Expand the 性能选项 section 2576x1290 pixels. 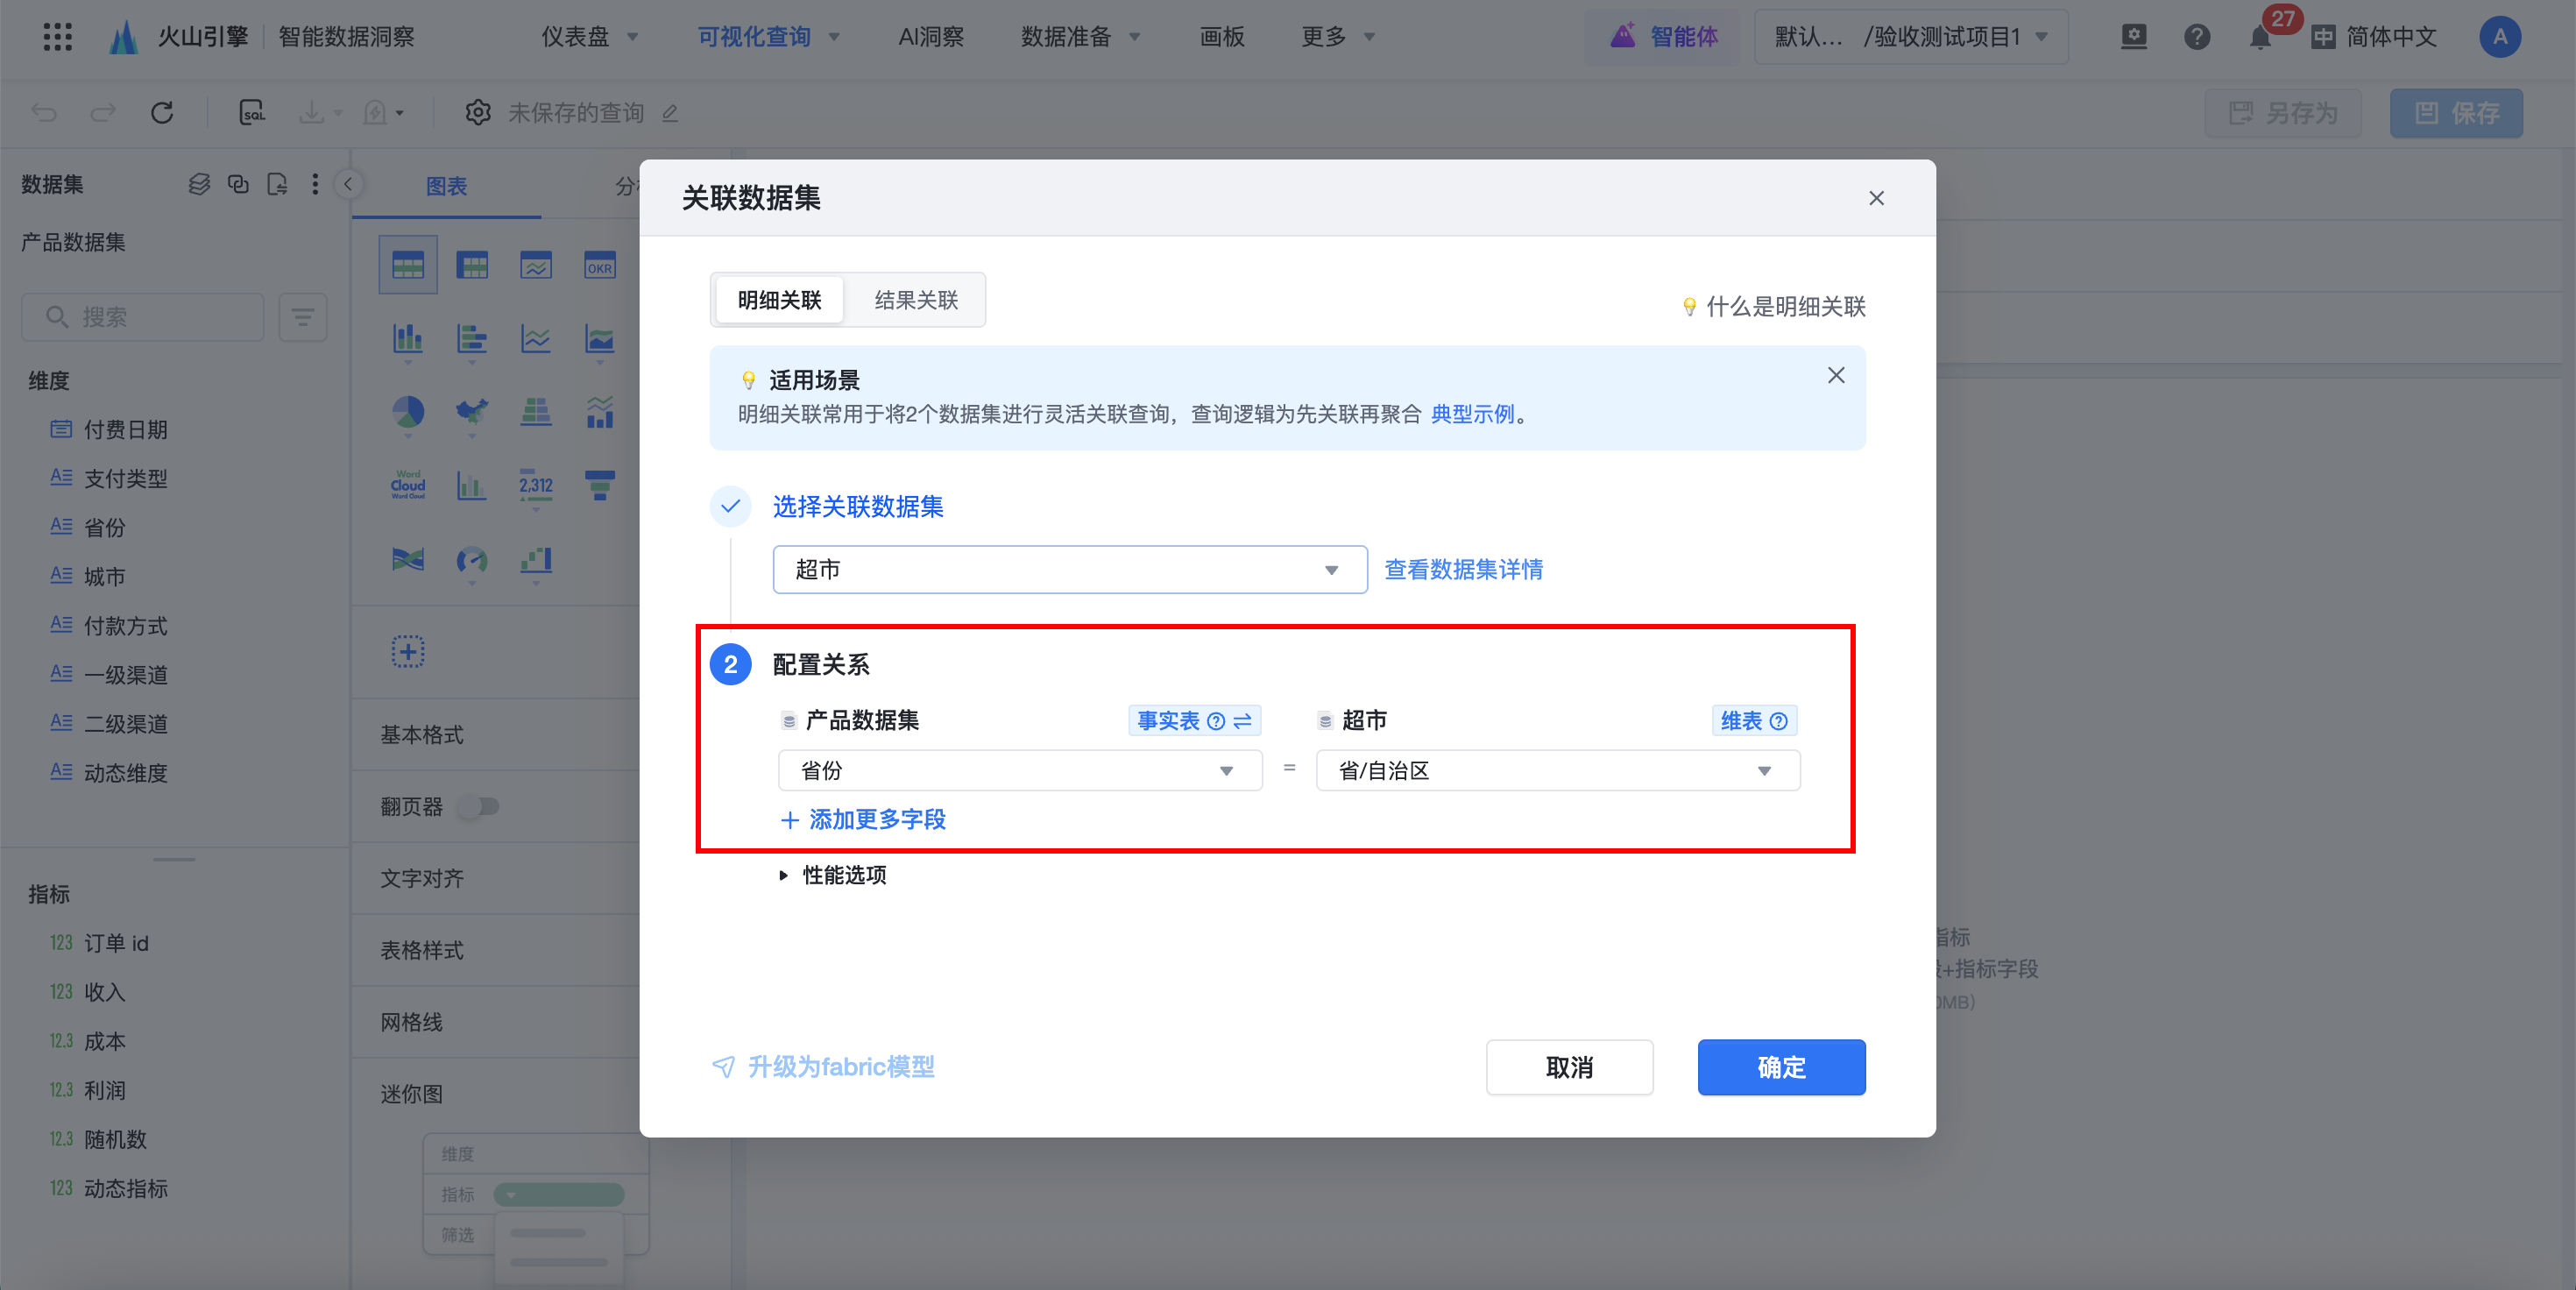click(833, 875)
